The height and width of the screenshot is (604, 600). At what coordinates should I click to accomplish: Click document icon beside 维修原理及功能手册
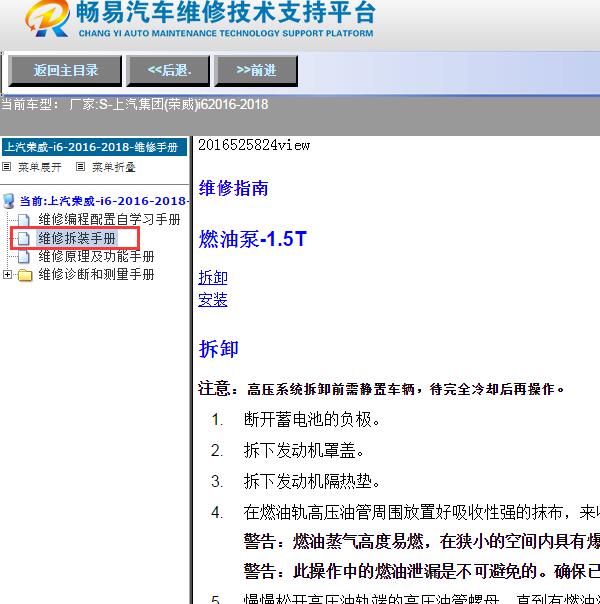pos(23,257)
